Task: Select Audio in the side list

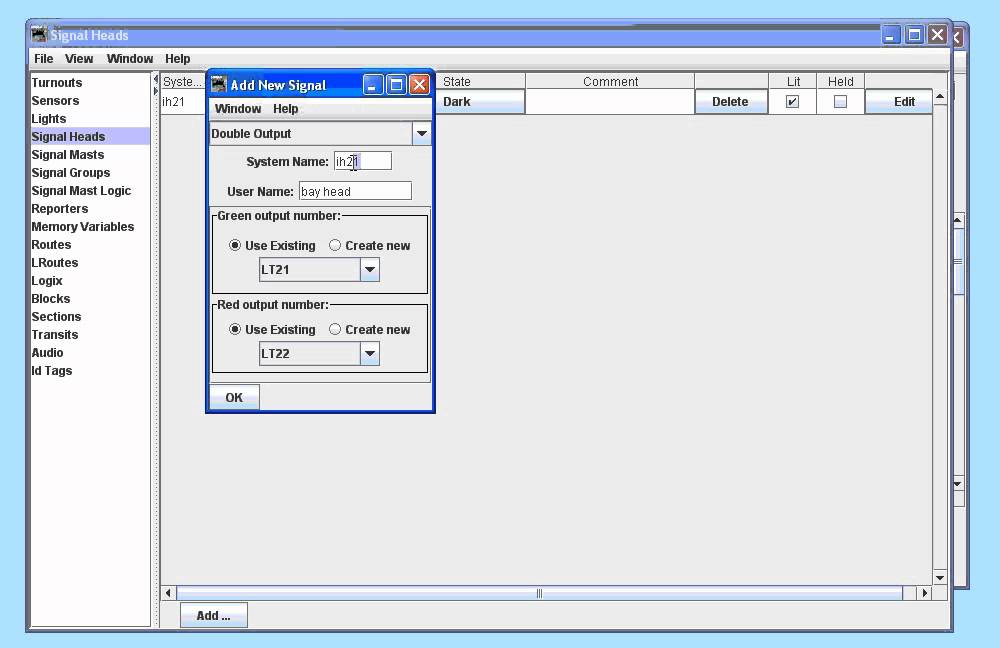Action: (x=91, y=353)
